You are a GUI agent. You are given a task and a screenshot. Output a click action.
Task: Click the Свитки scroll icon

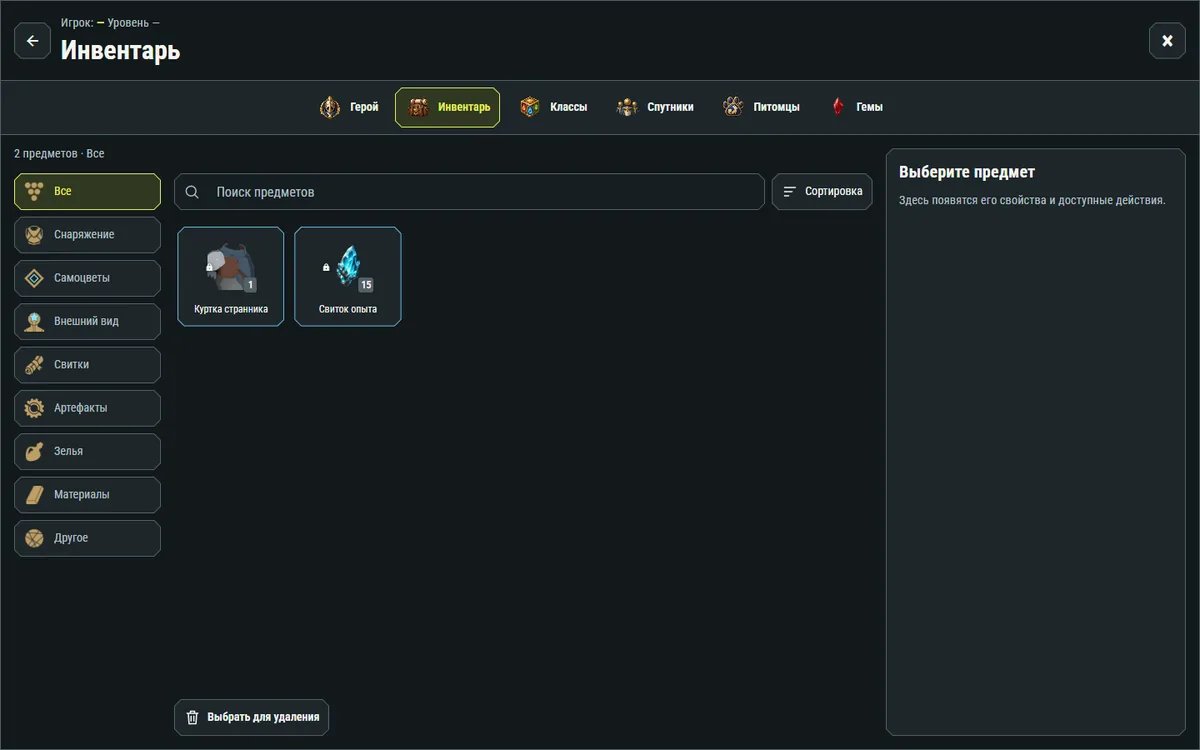(x=35, y=365)
